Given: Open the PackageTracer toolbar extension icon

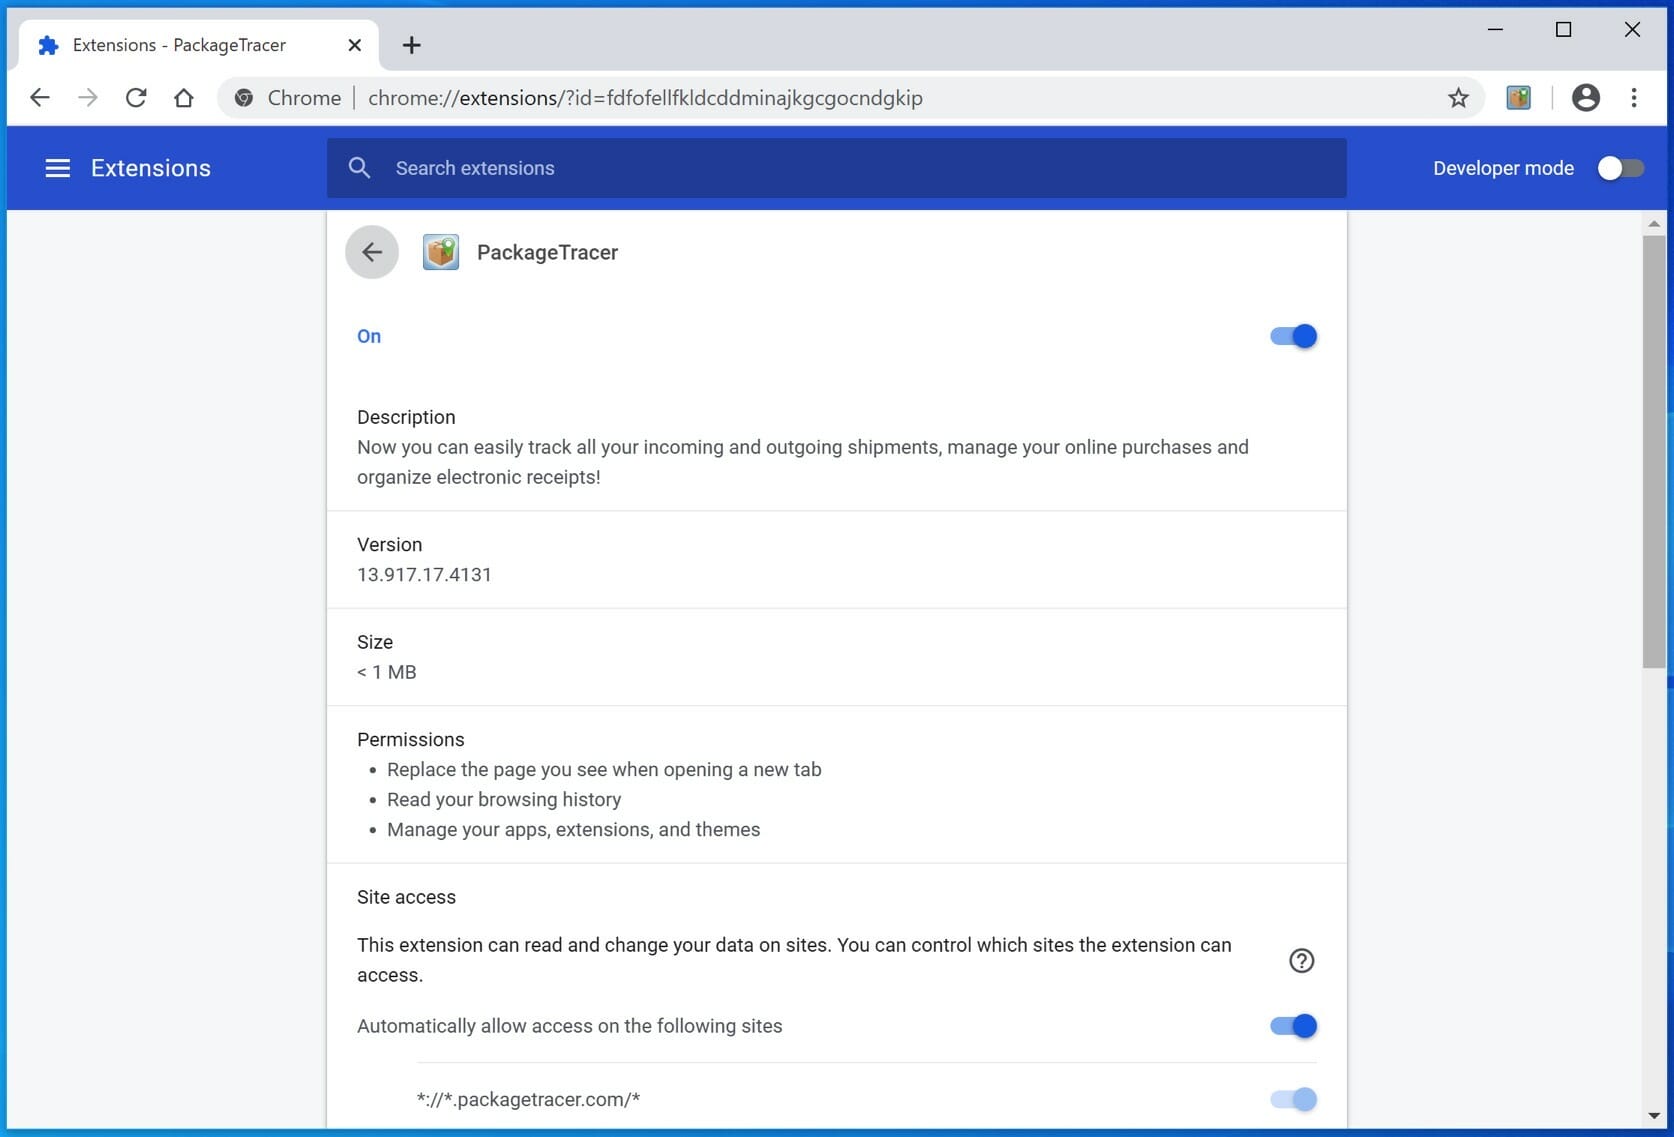Looking at the screenshot, I should (1518, 98).
